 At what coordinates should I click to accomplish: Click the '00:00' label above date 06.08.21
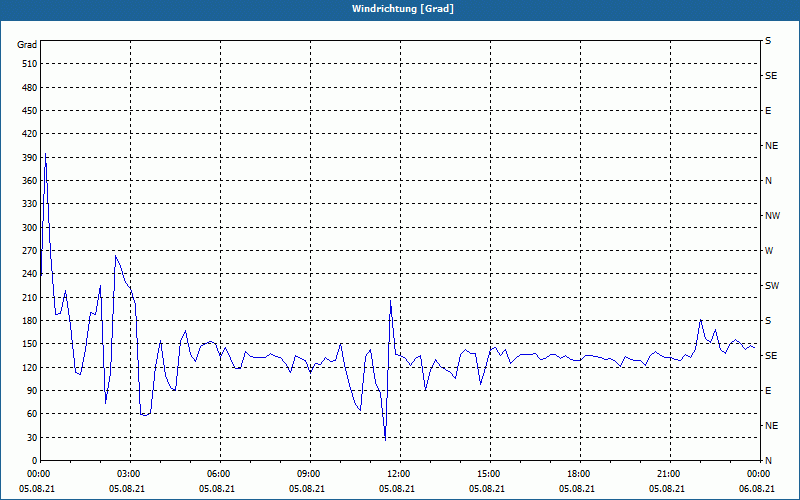[757, 474]
